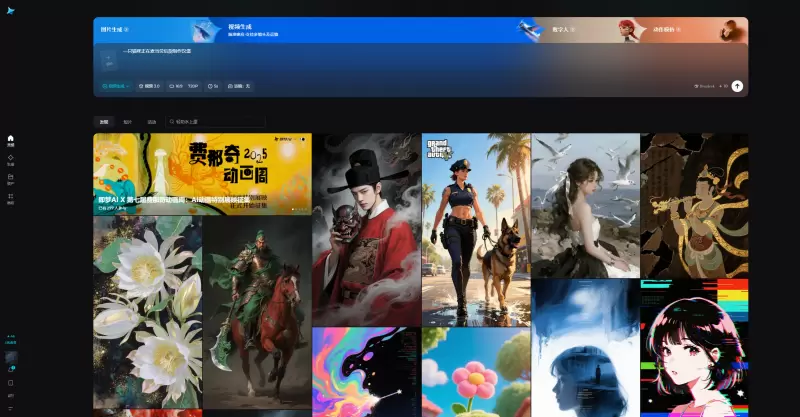
Task: Open the notification bell icon with badge
Action: 11,369
